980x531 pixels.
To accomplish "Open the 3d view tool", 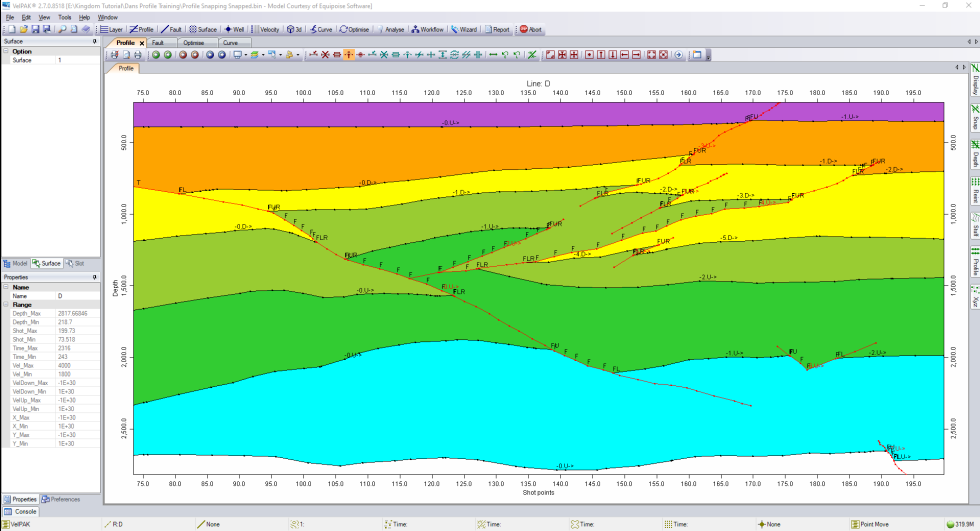I will pyautogui.click(x=294, y=29).
